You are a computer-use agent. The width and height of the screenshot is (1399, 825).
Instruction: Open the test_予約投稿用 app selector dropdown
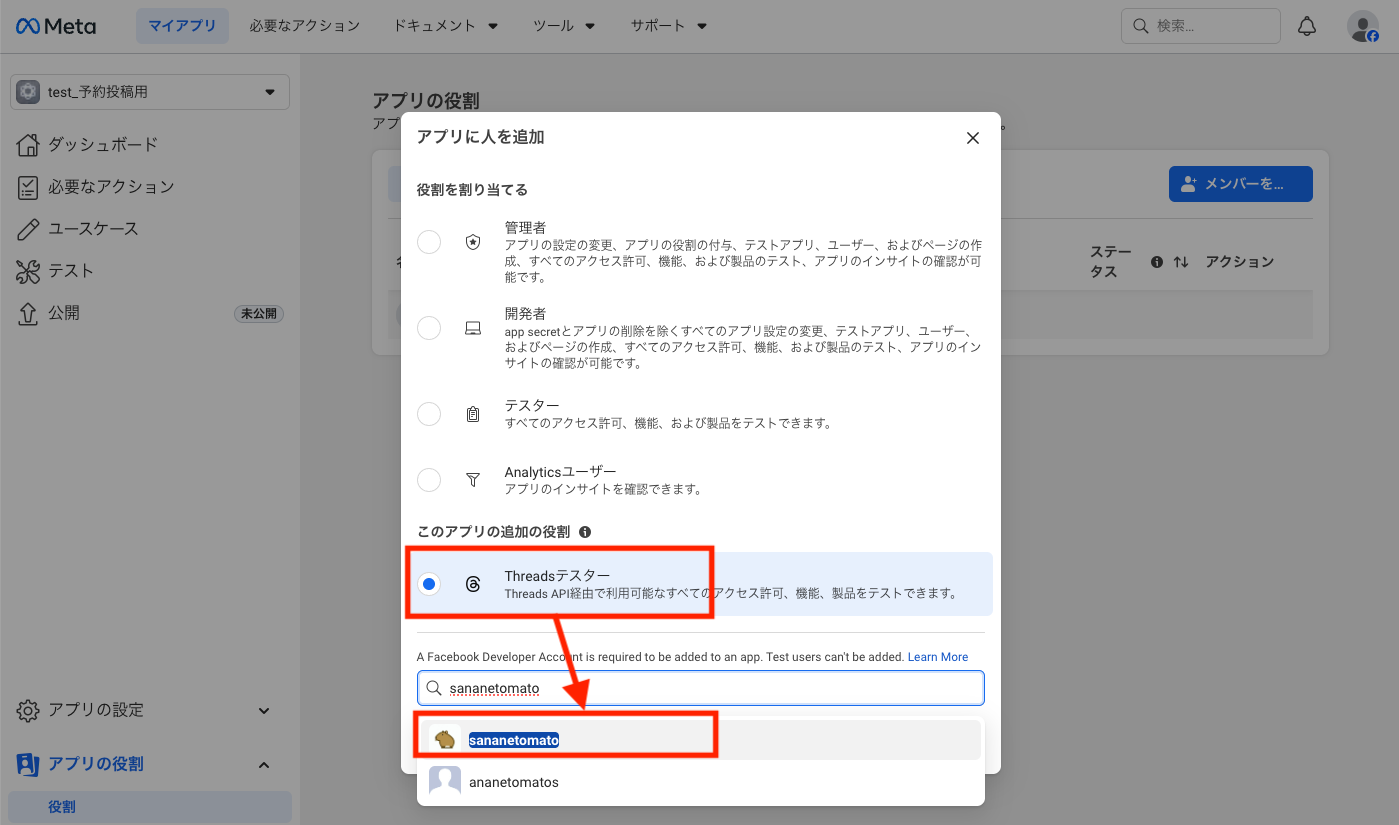[x=150, y=92]
